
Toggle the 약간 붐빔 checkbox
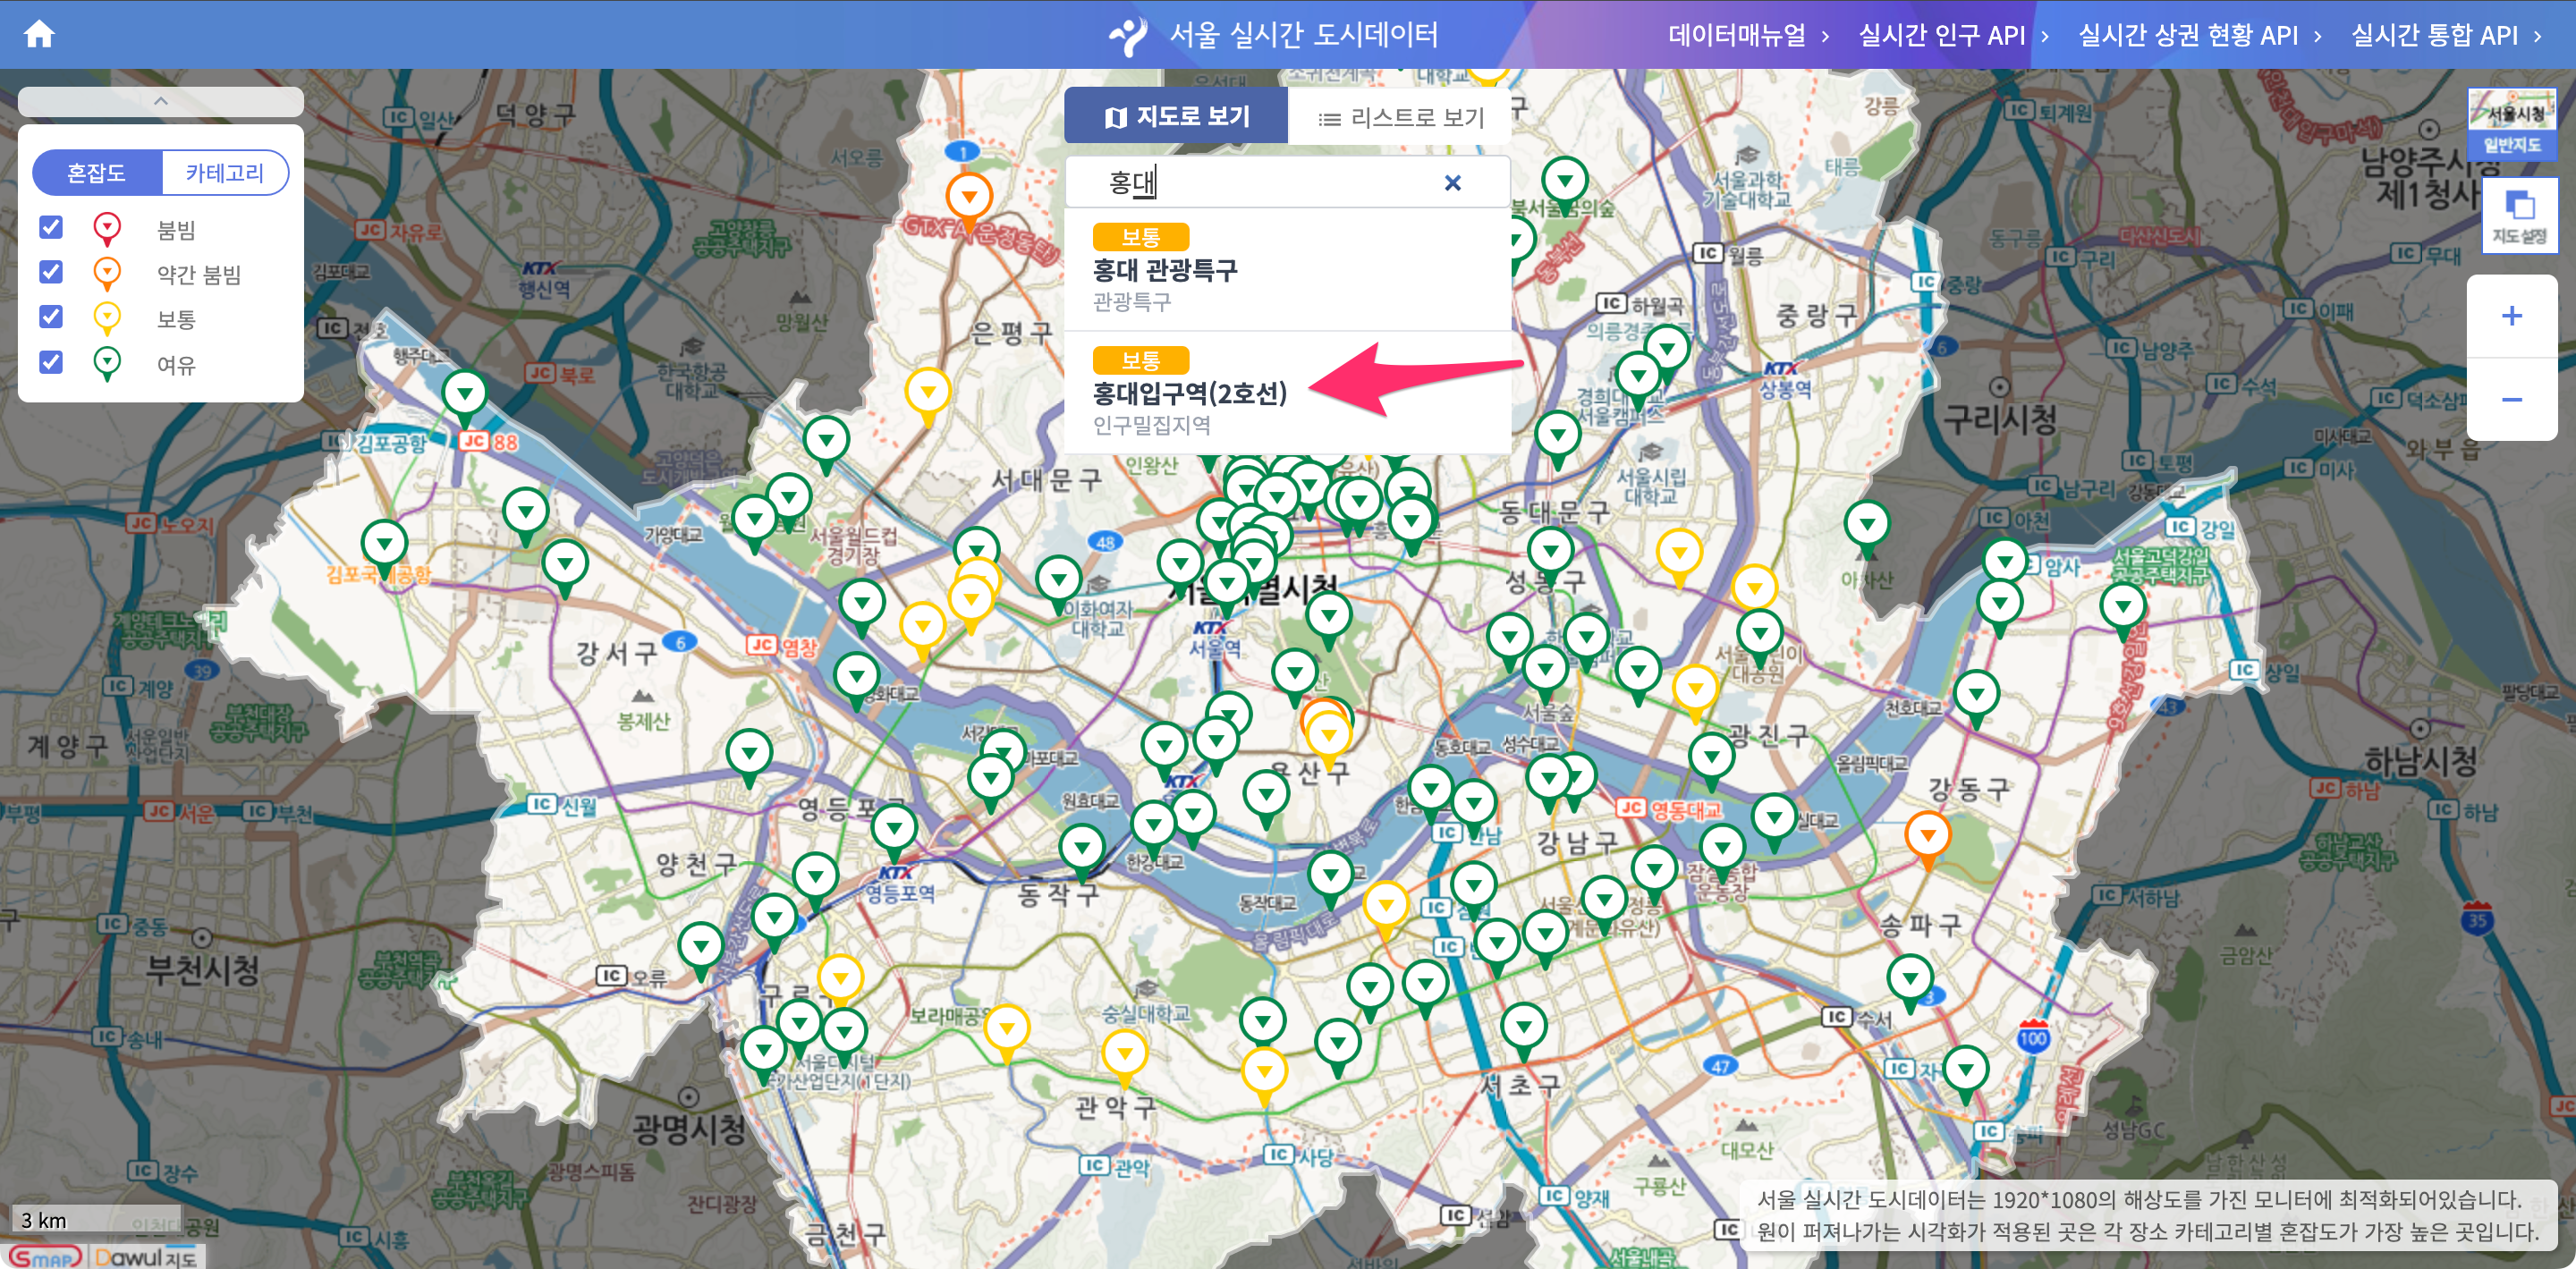click(51, 272)
